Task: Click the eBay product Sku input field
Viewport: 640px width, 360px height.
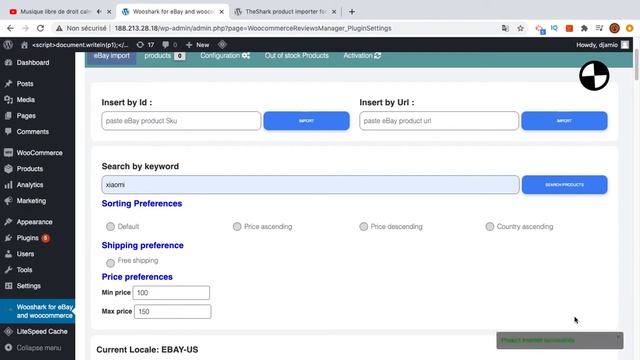Action: (x=181, y=121)
